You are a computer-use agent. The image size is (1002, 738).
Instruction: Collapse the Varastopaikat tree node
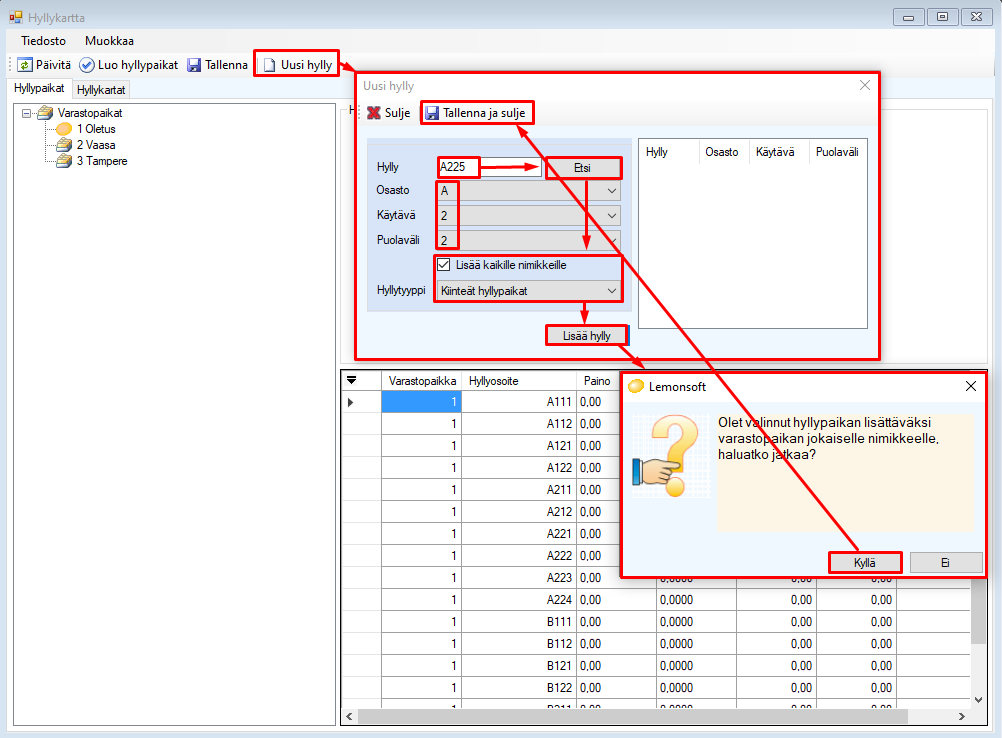point(26,113)
